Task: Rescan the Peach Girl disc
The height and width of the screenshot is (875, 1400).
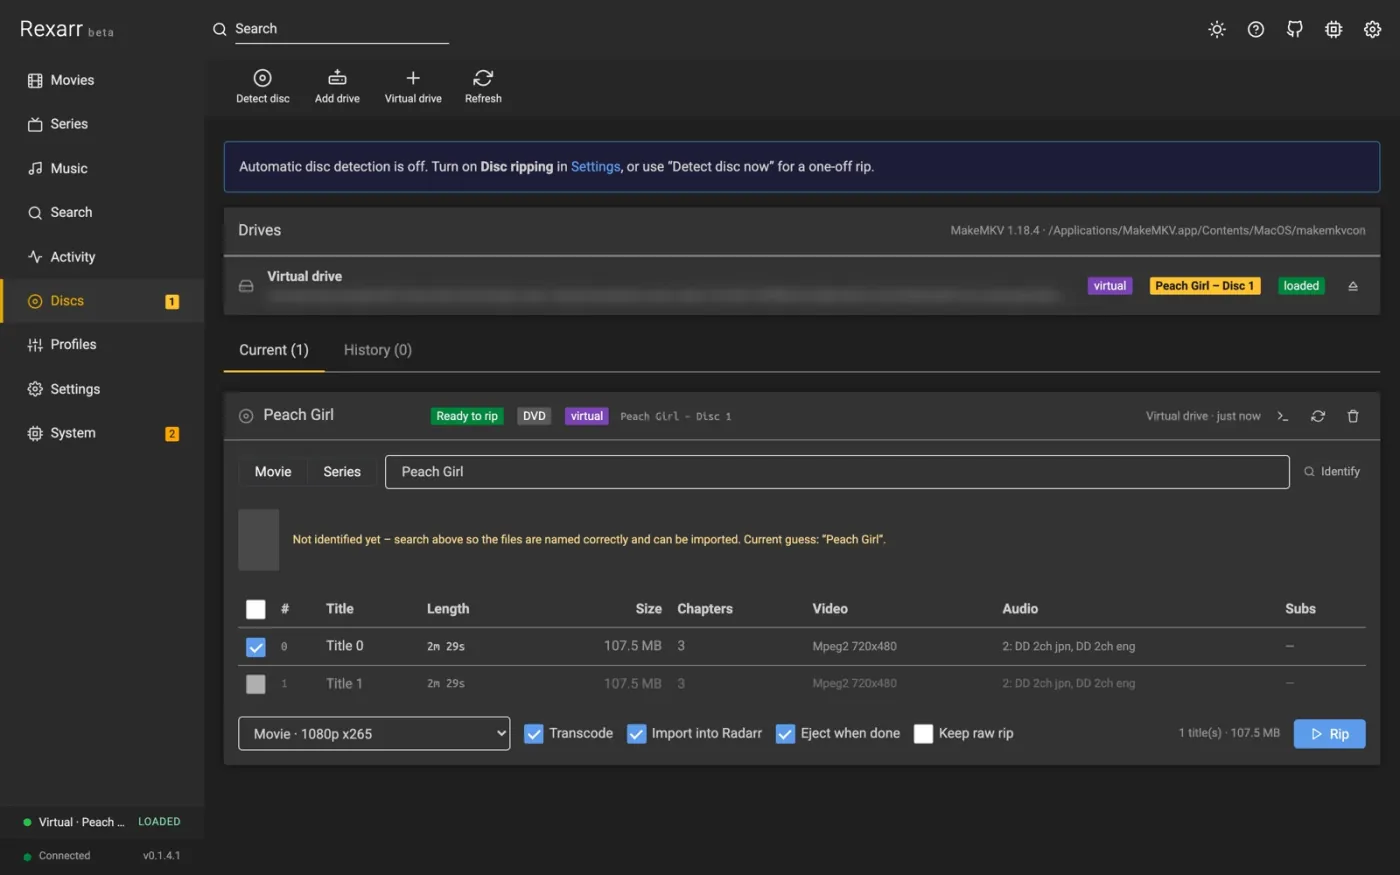Action: pyautogui.click(x=1318, y=416)
